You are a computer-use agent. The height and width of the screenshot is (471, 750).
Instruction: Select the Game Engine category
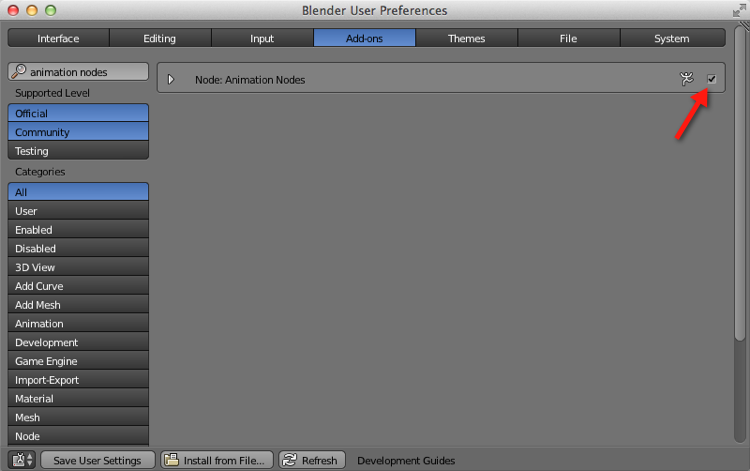(78, 361)
